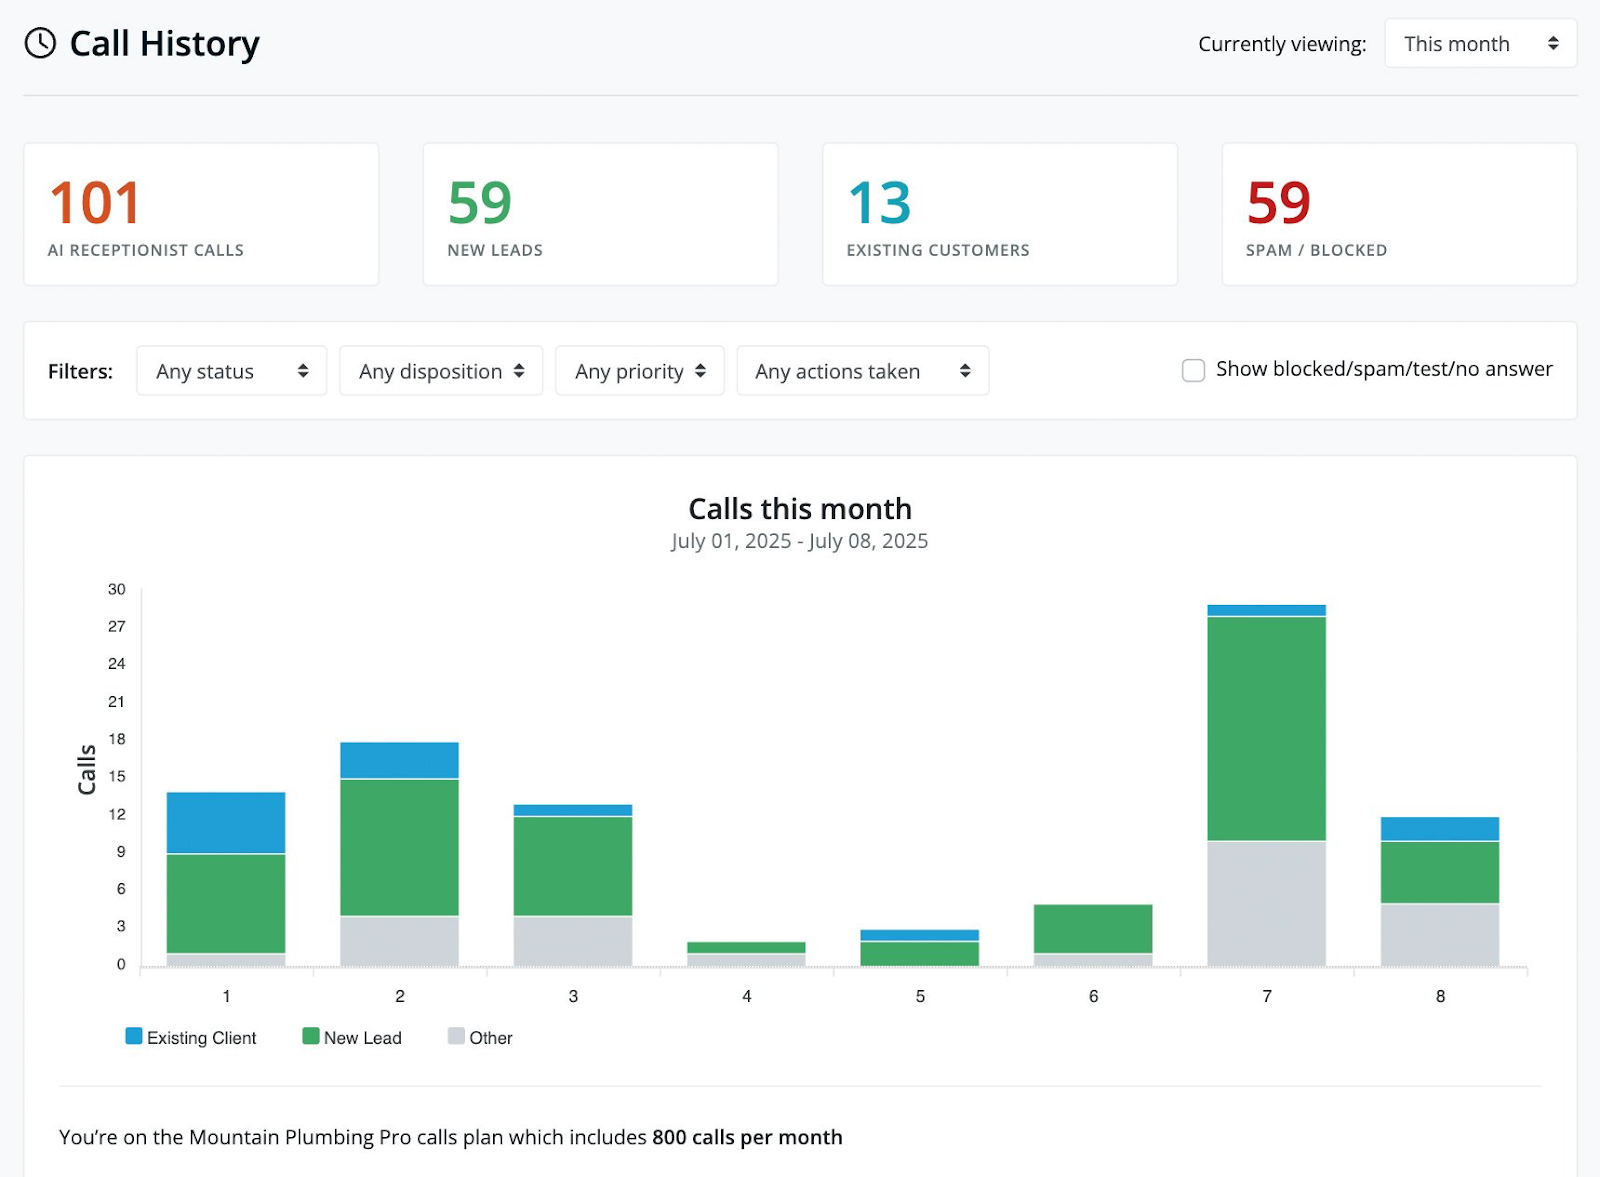
Task: Click the clock icon beside Call History
Action: click(x=40, y=43)
